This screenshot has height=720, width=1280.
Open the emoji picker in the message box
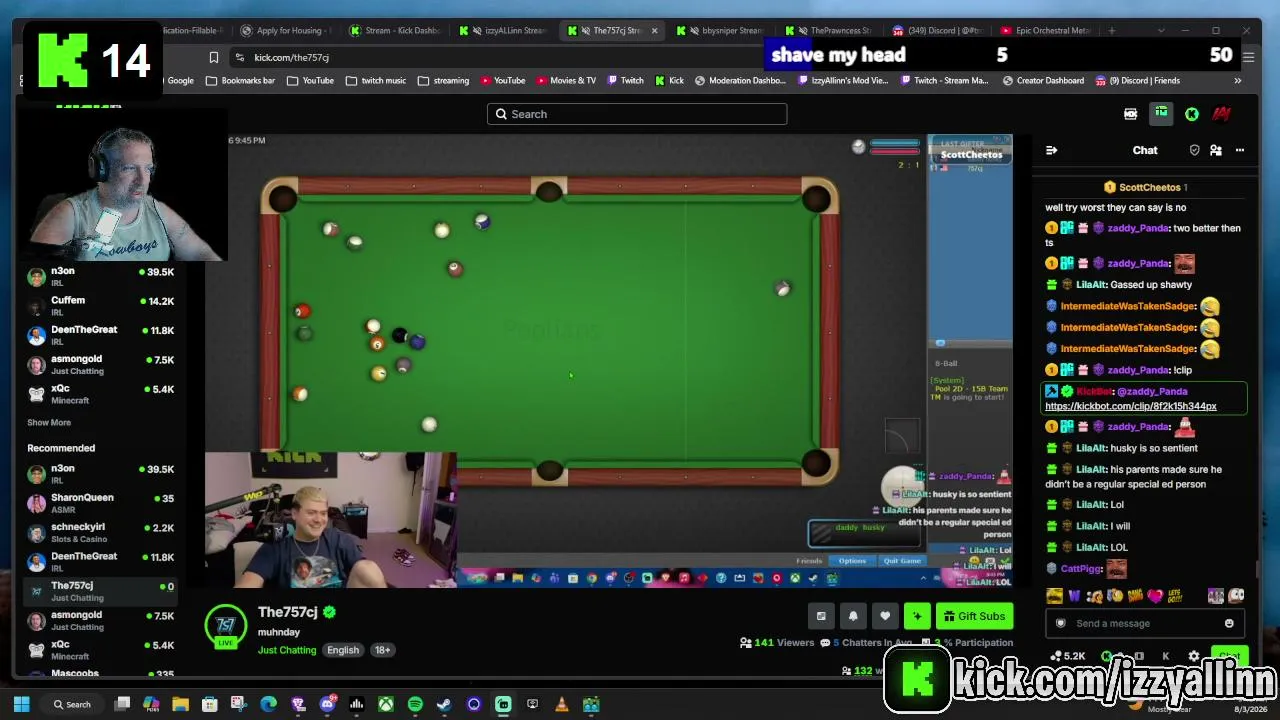(x=1229, y=623)
